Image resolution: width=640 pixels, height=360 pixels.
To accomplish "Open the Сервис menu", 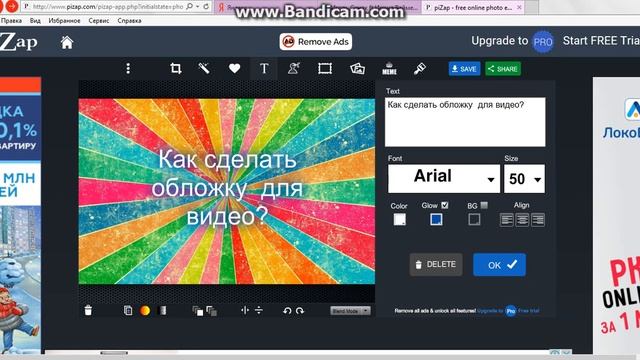I will point(99,20).
